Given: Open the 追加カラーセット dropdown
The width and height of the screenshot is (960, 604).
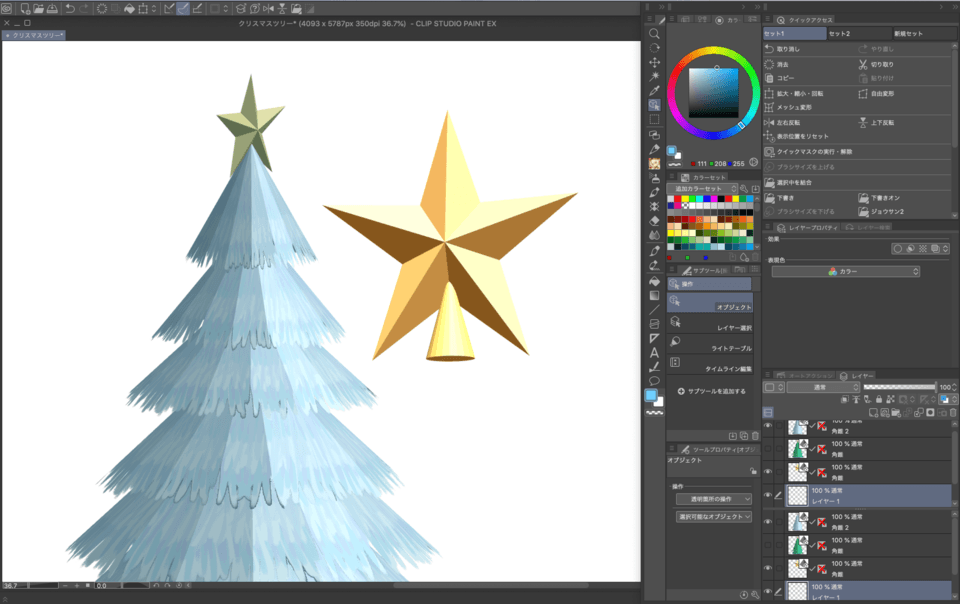Looking at the screenshot, I should coord(702,188).
